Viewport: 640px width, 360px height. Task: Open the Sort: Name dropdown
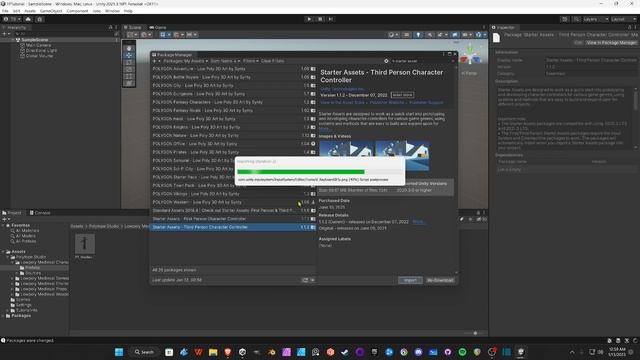225,61
